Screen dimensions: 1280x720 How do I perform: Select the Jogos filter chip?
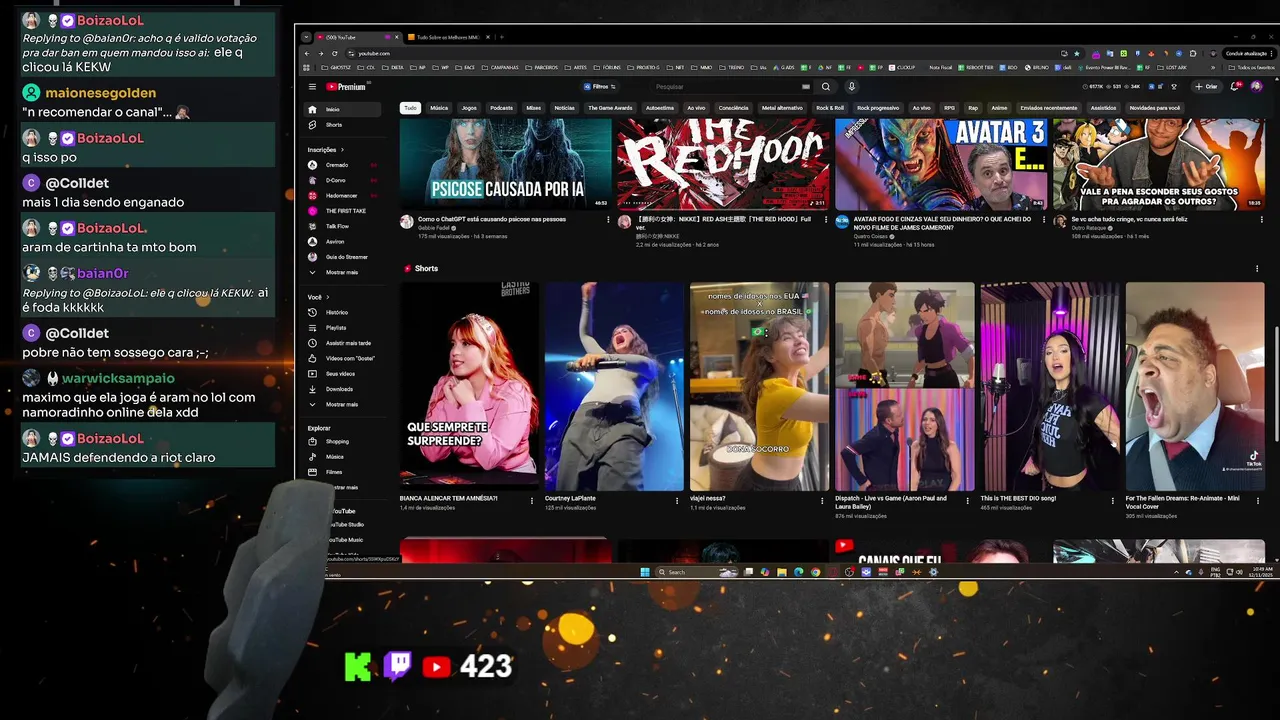pyautogui.click(x=469, y=108)
